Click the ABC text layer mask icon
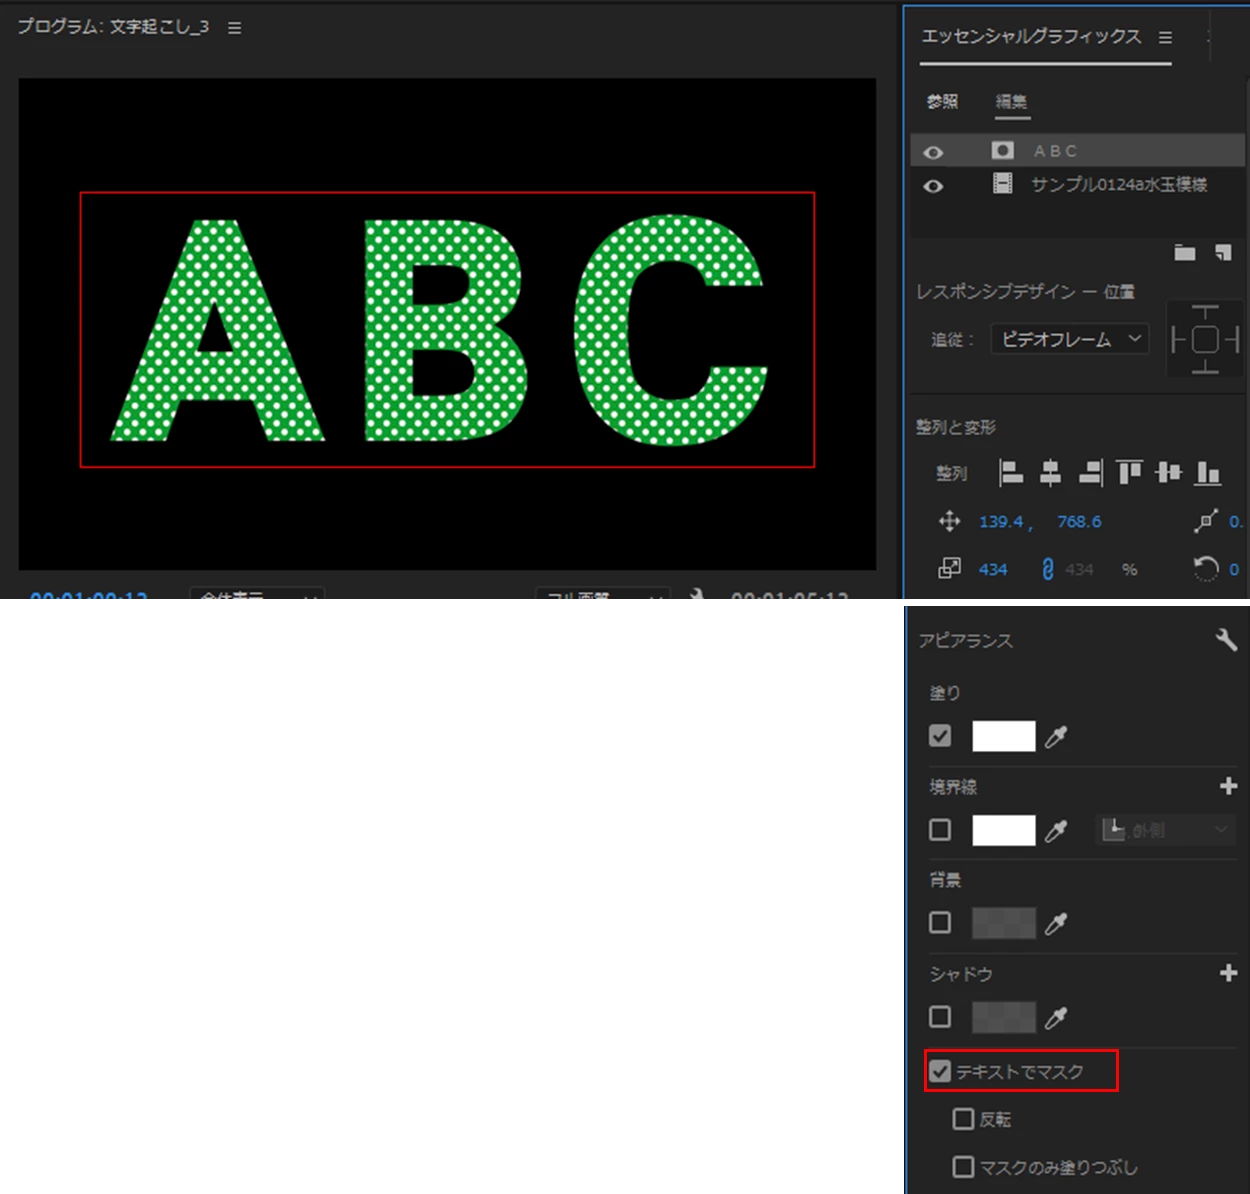The height and width of the screenshot is (1194, 1250). (x=1002, y=150)
